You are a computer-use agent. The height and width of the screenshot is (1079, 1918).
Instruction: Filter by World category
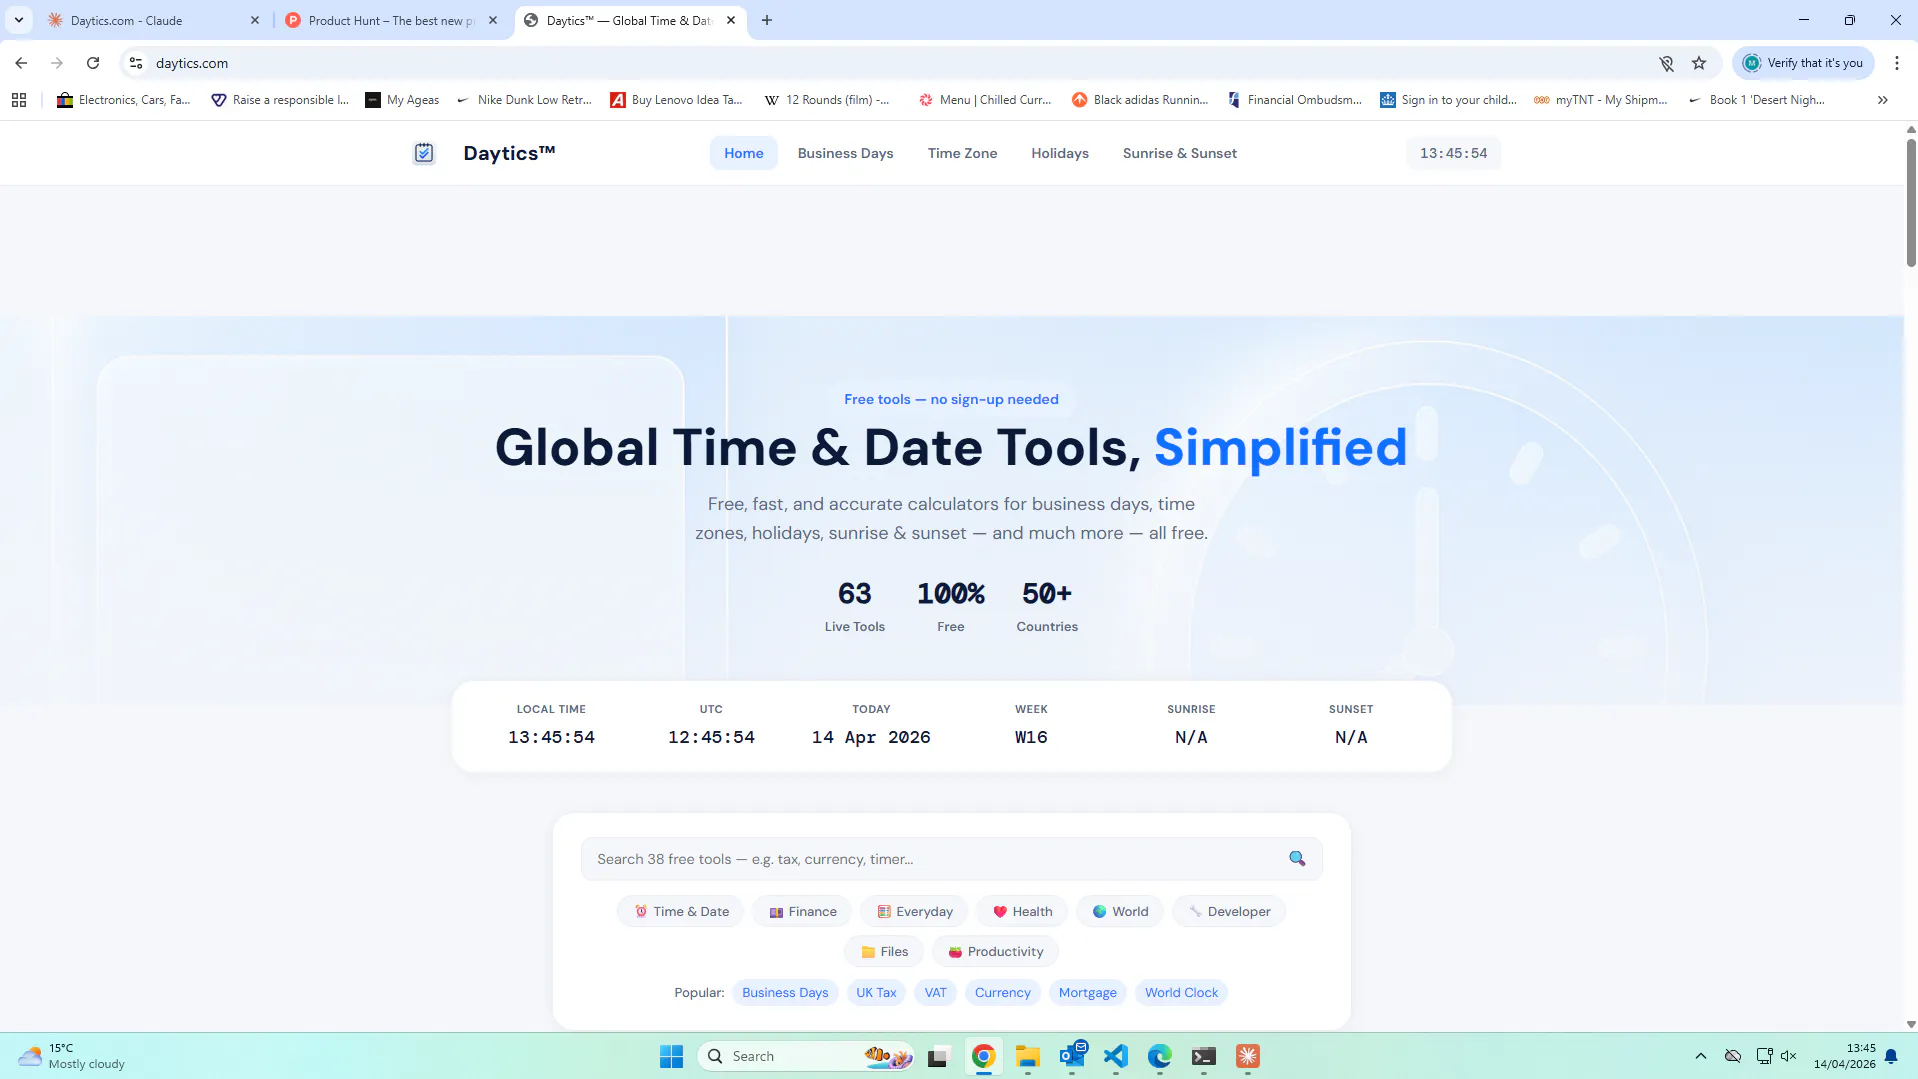pyautogui.click(x=1120, y=911)
